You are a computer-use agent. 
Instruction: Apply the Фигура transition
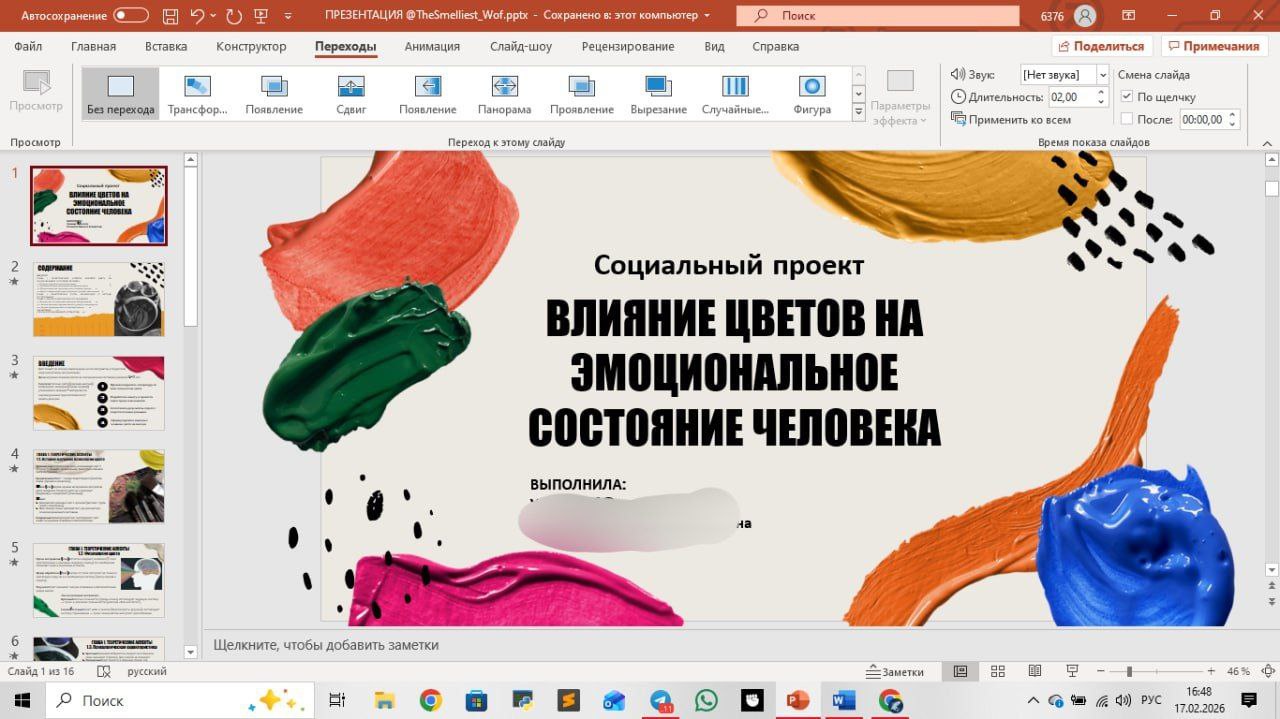pos(812,94)
